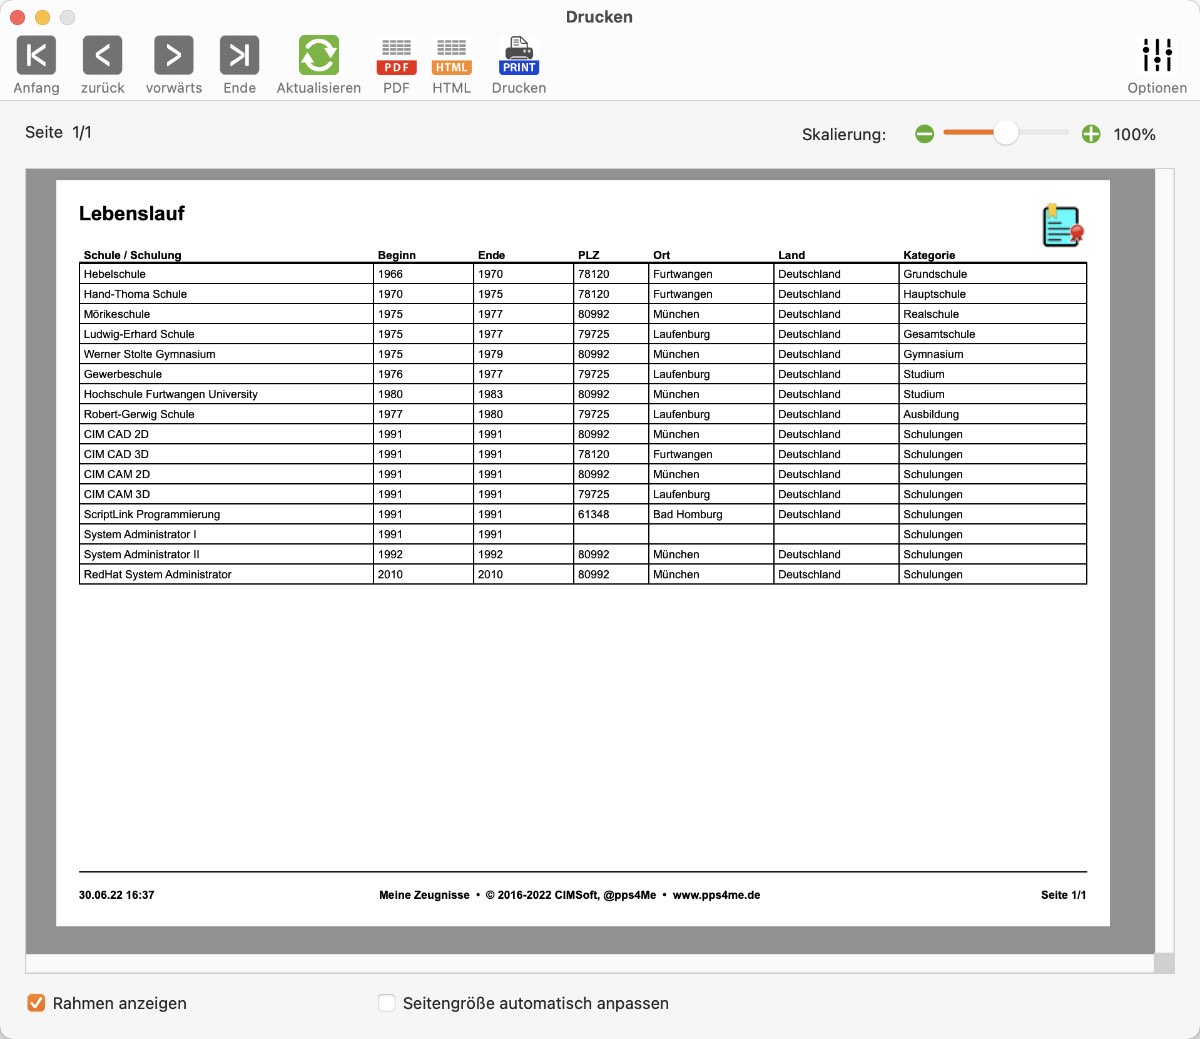
Task: Select the ScriptLink Programmierung cell
Action: [226, 514]
